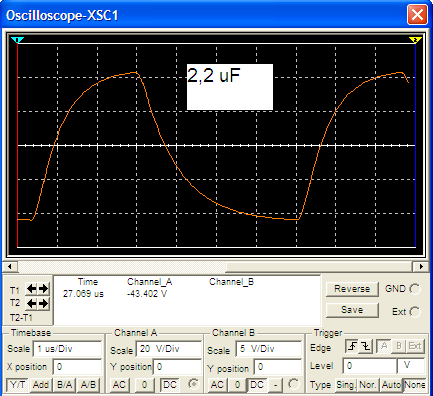Click Timebase Scale 1 us/Div field
Image resolution: width=433 pixels, height=396 pixels.
(67, 349)
